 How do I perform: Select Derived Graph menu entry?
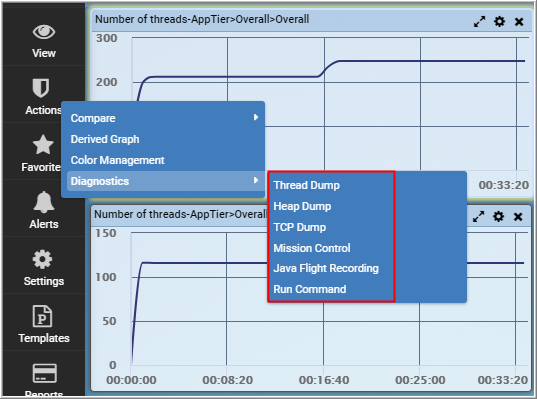pos(105,139)
